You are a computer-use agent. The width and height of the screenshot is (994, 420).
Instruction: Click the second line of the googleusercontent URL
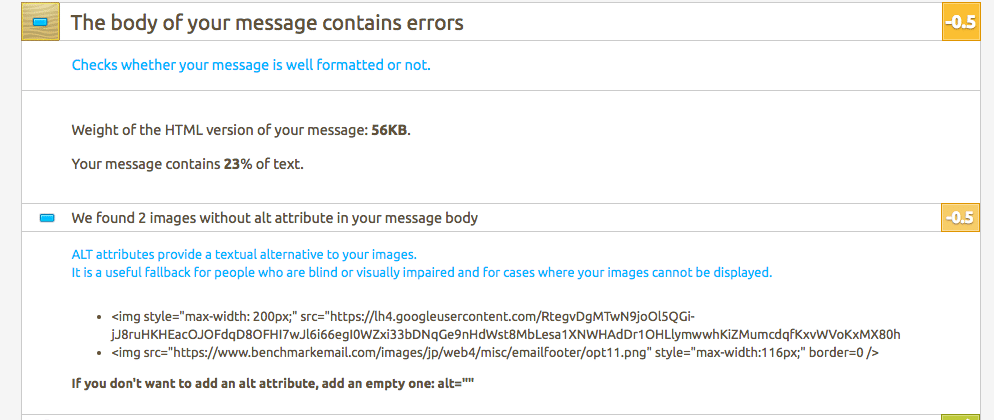point(508,334)
